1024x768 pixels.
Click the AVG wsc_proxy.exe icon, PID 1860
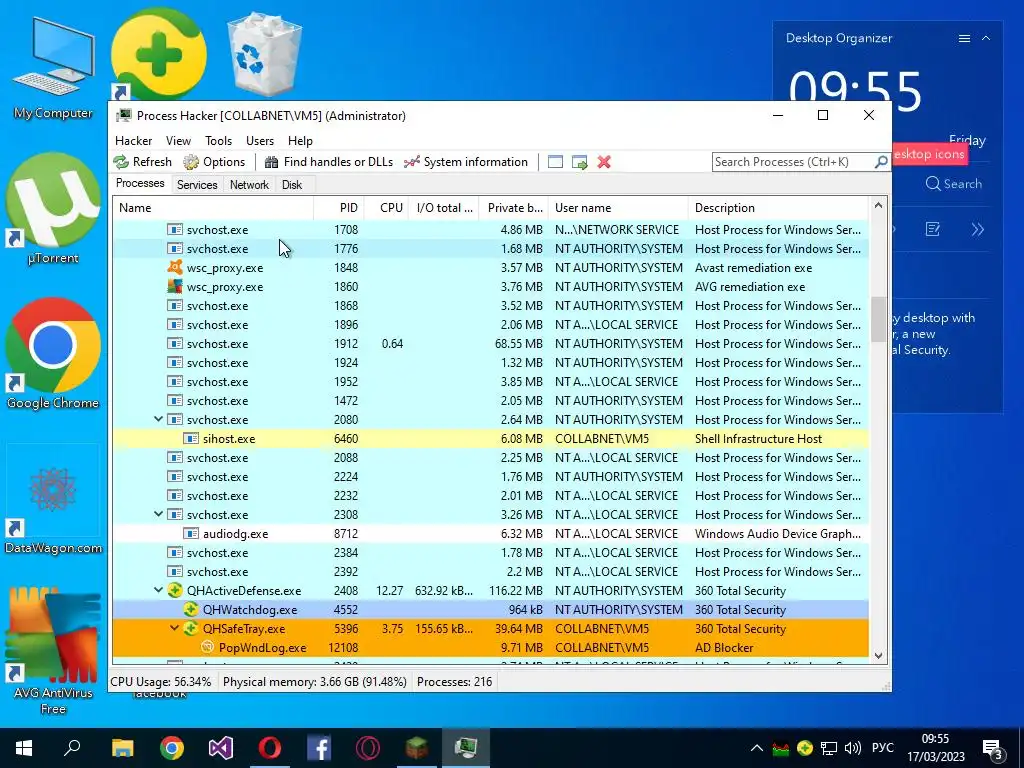click(x=175, y=287)
